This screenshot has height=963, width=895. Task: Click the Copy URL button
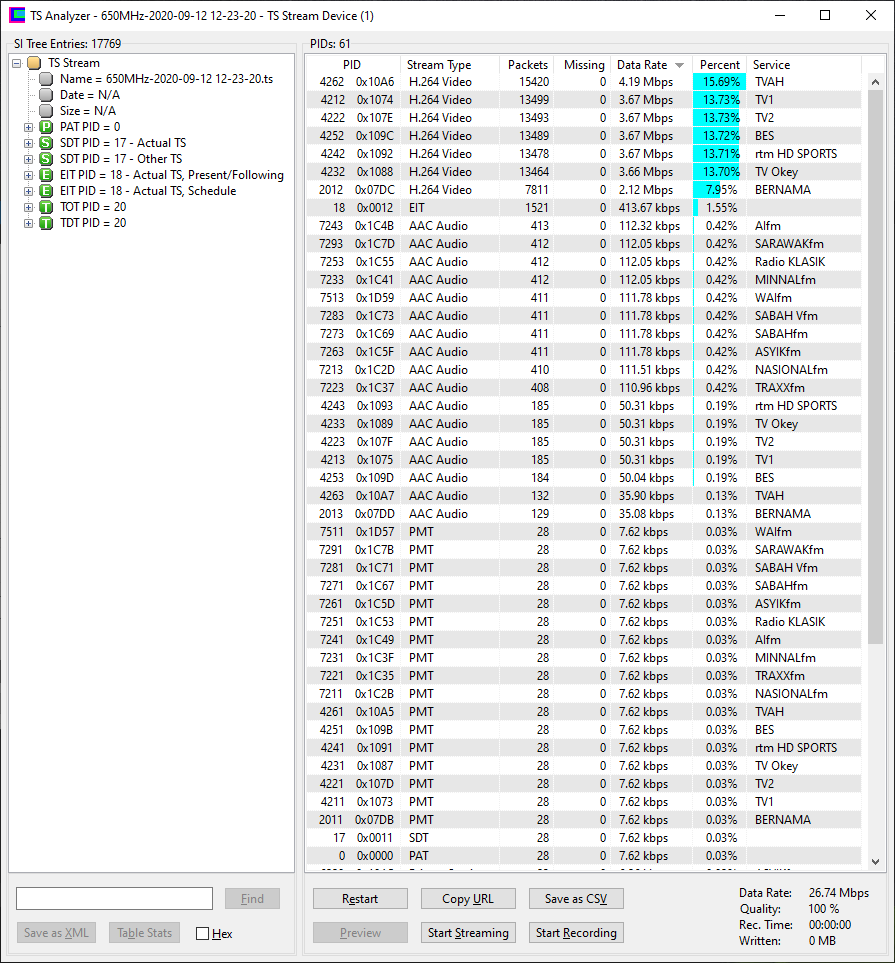click(469, 898)
